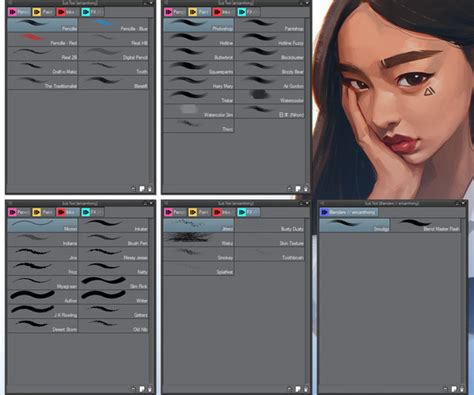Duplicate sub tool icon in top-left panel

click(x=142, y=189)
